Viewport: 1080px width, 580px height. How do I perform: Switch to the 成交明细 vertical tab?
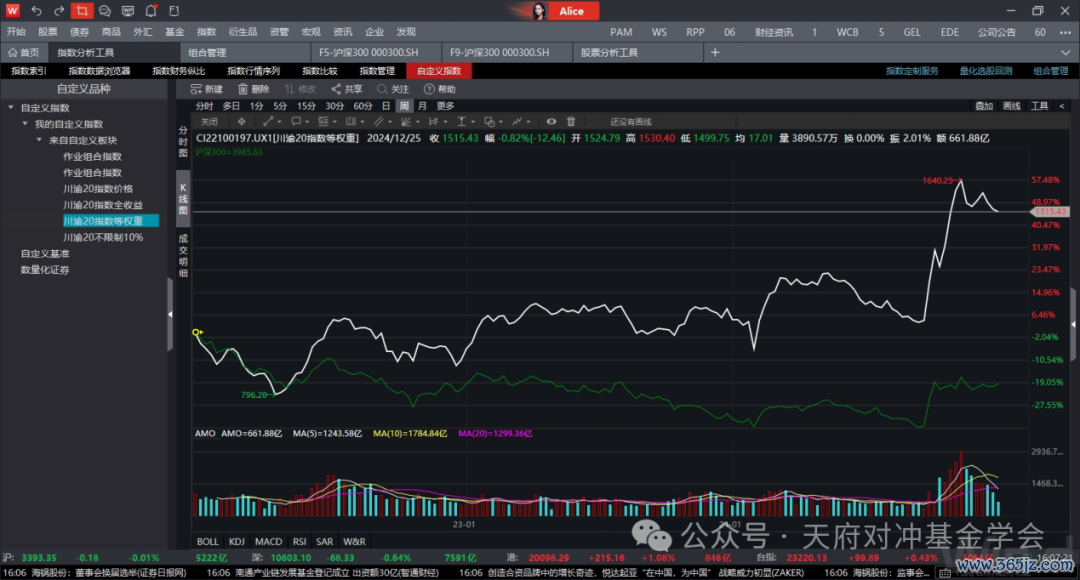[183, 256]
